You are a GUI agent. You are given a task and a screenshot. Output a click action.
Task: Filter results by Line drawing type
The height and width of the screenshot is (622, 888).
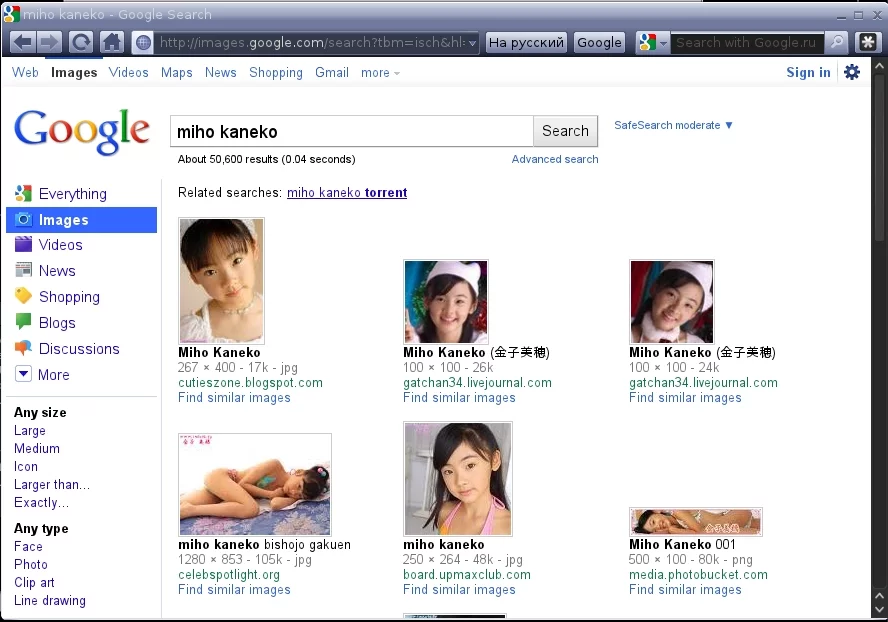pos(50,600)
